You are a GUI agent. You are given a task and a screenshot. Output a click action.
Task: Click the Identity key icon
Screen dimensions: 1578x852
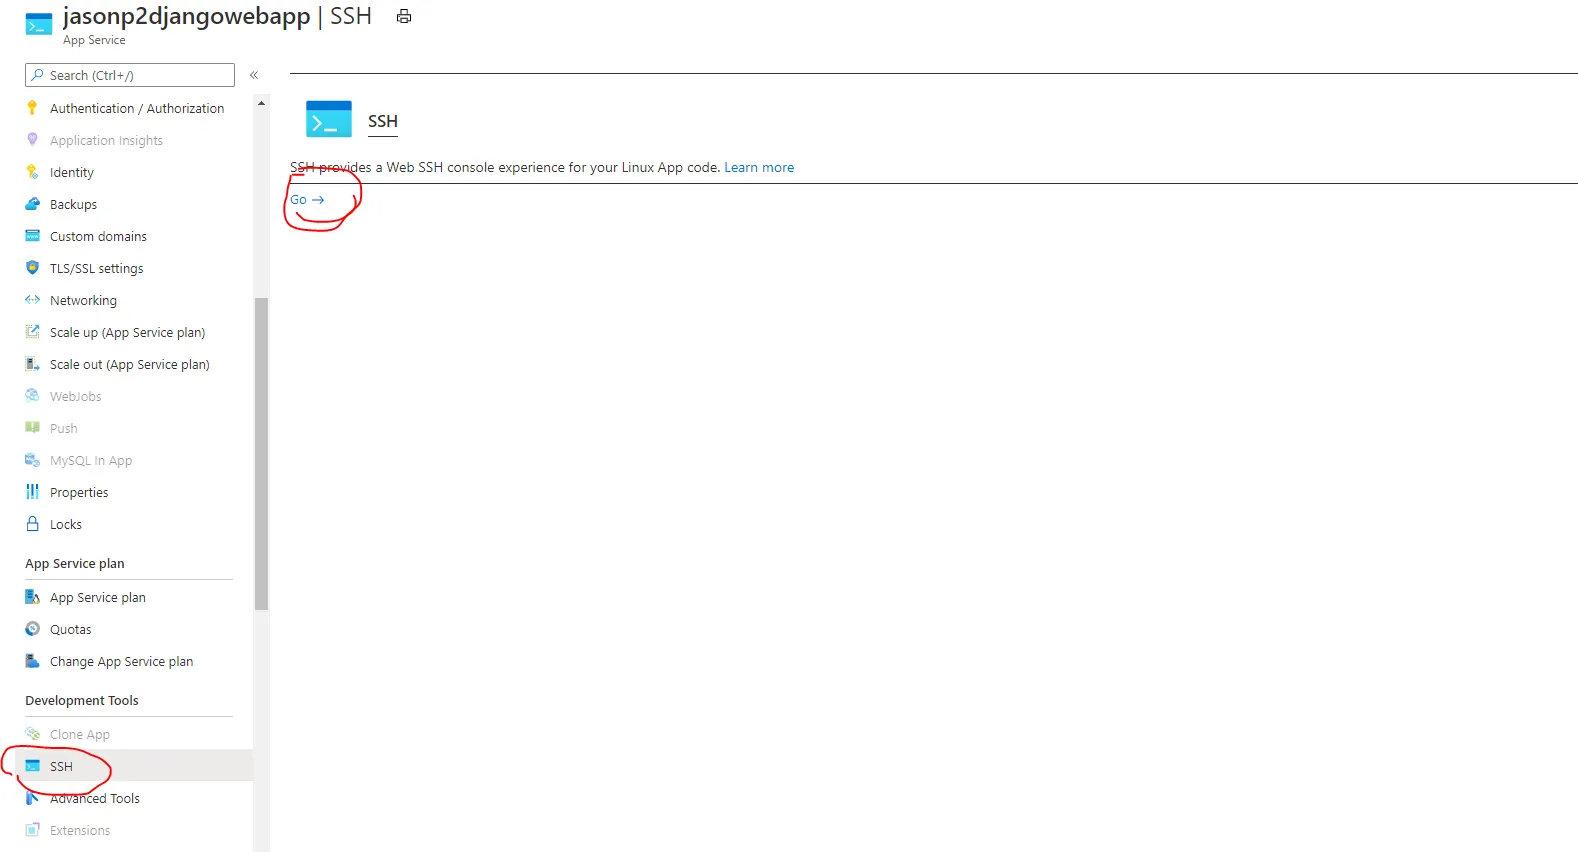pos(32,172)
